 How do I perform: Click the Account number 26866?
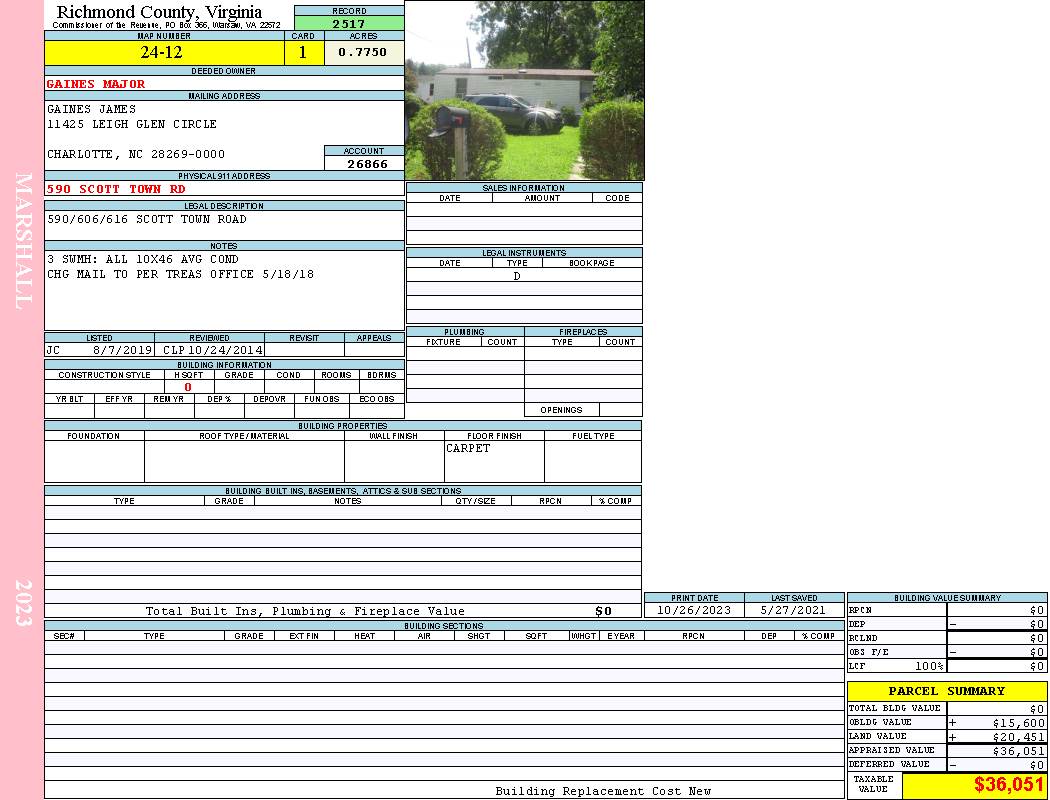pyautogui.click(x=364, y=164)
